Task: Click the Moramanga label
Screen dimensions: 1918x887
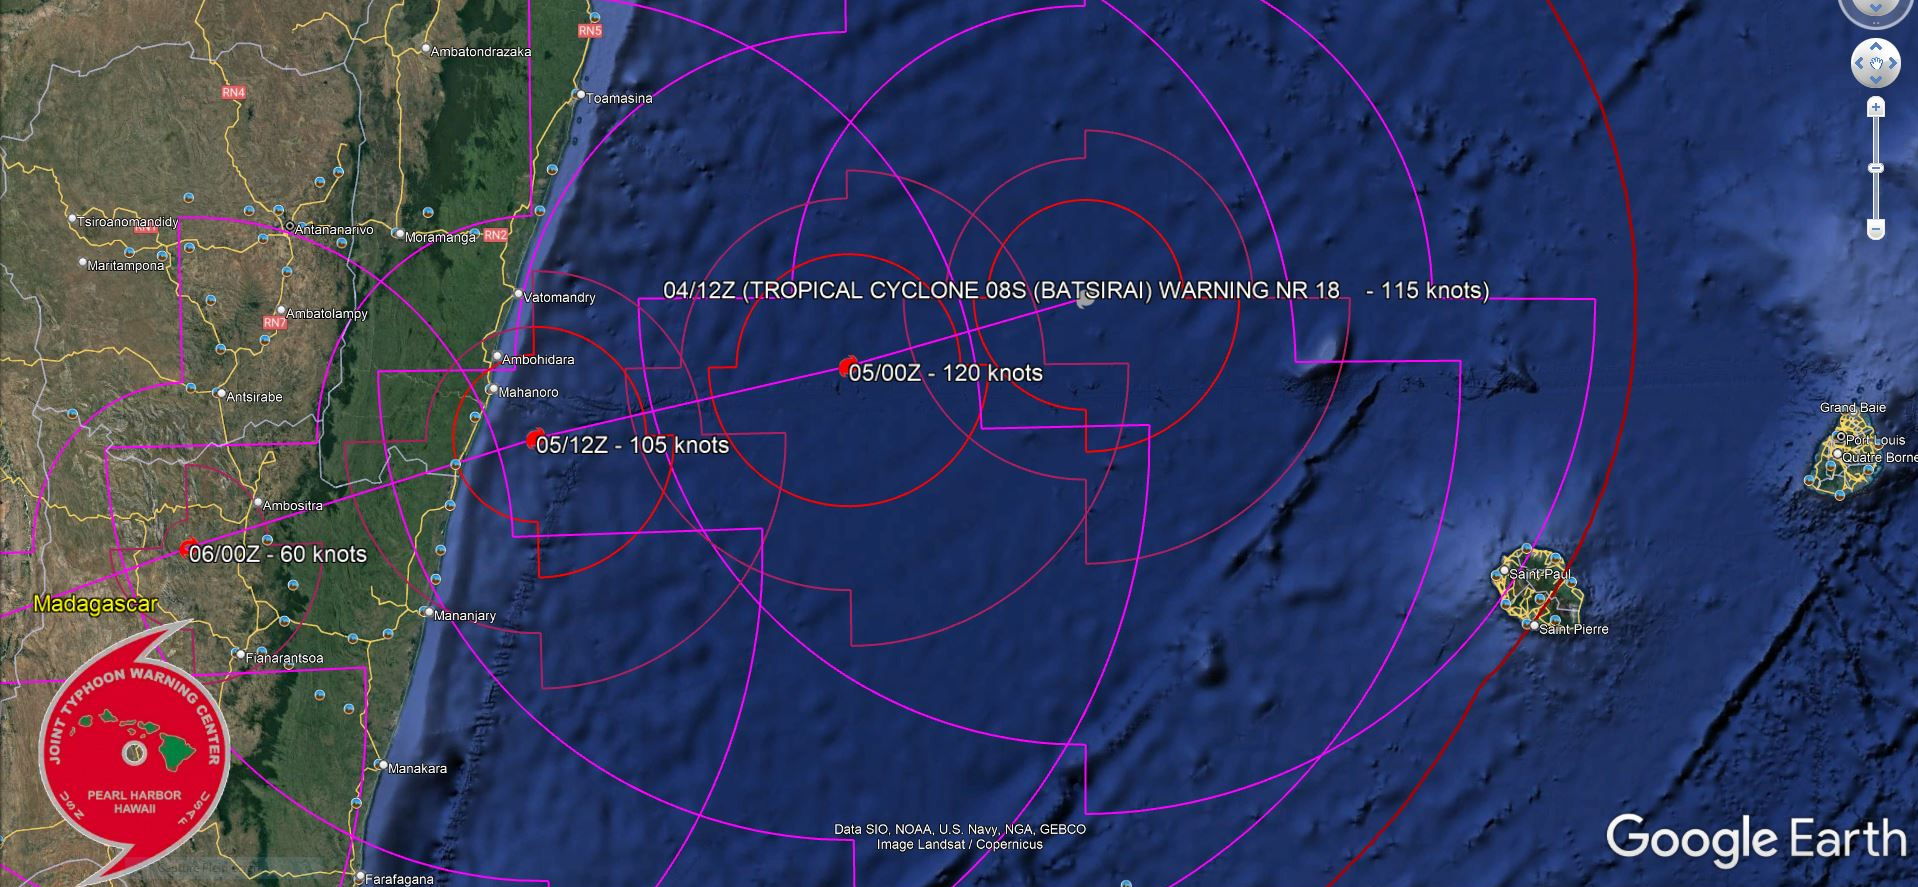Action: point(441,238)
